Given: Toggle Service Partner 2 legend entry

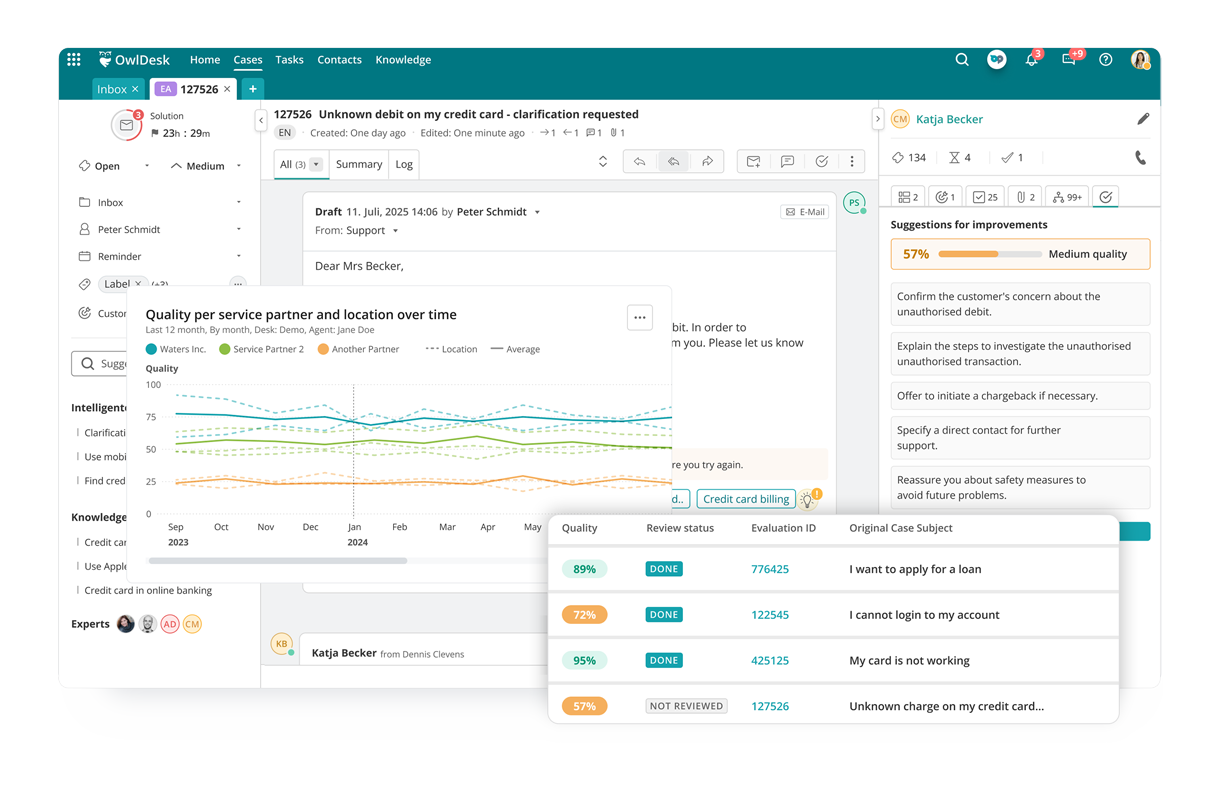Looking at the screenshot, I should tap(261, 349).
